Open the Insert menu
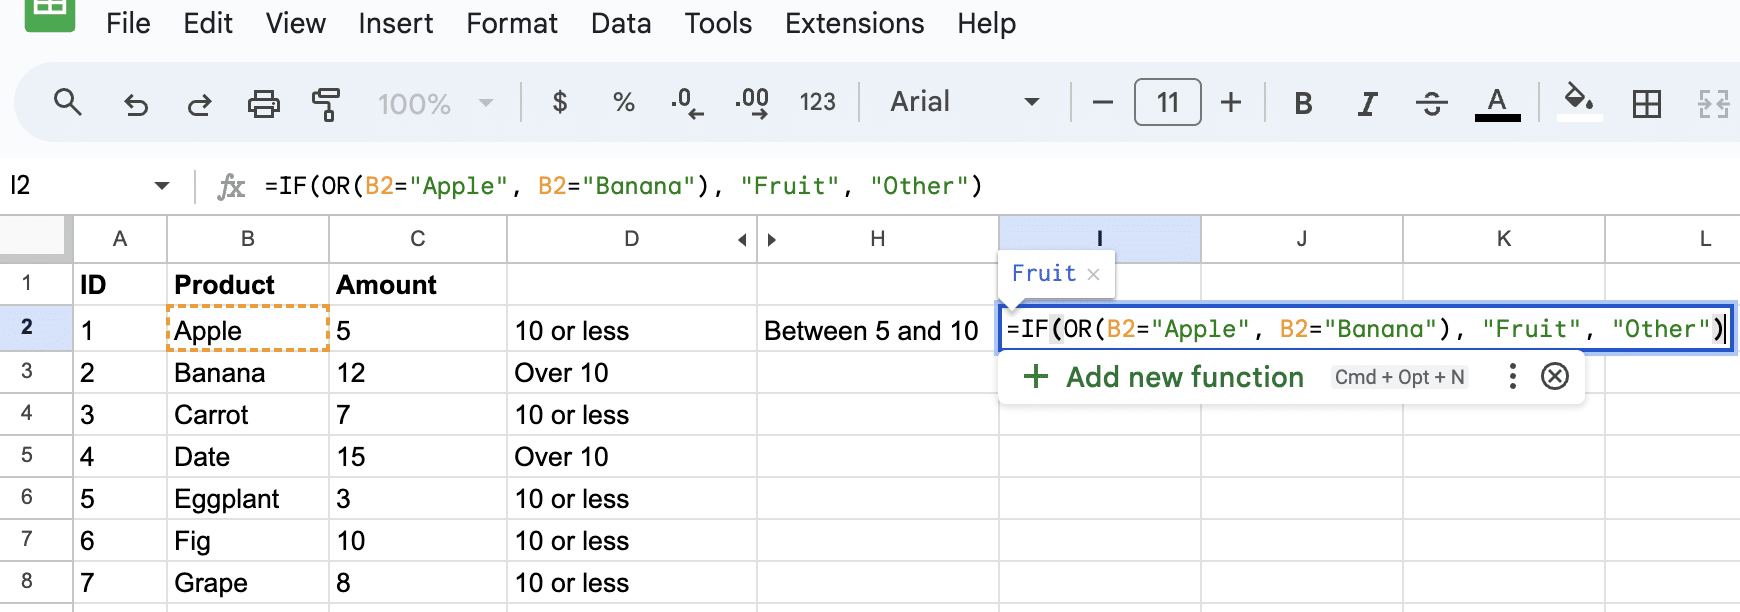 click(396, 23)
